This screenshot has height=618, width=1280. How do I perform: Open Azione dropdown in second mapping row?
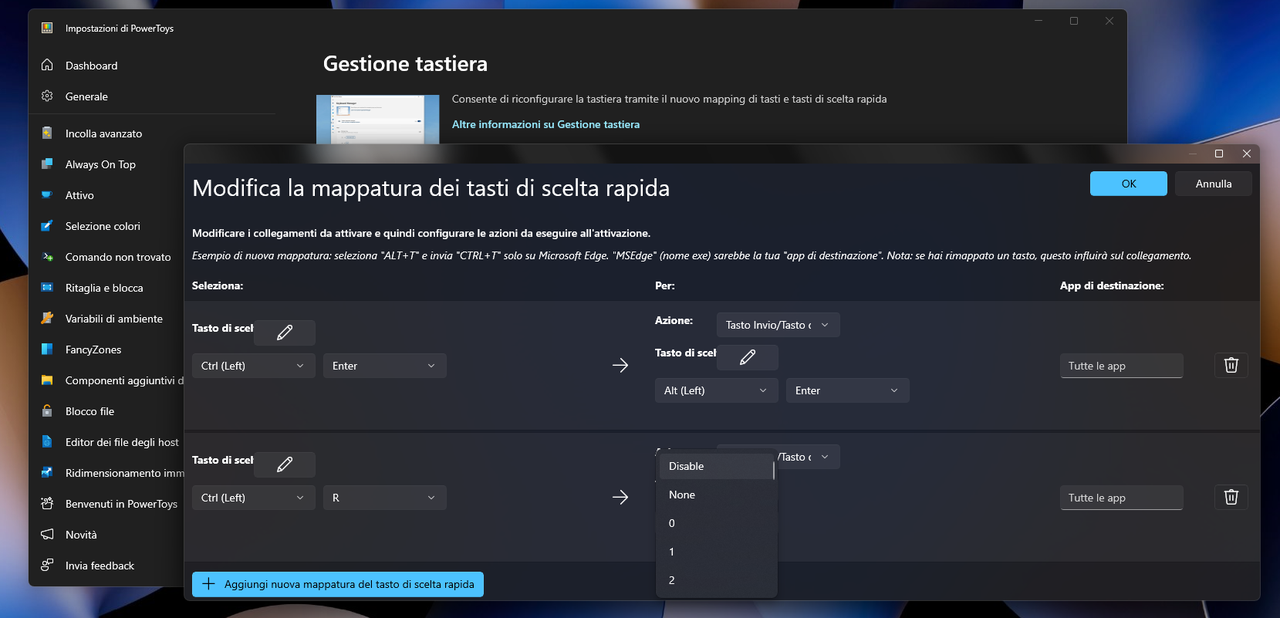click(x=808, y=457)
